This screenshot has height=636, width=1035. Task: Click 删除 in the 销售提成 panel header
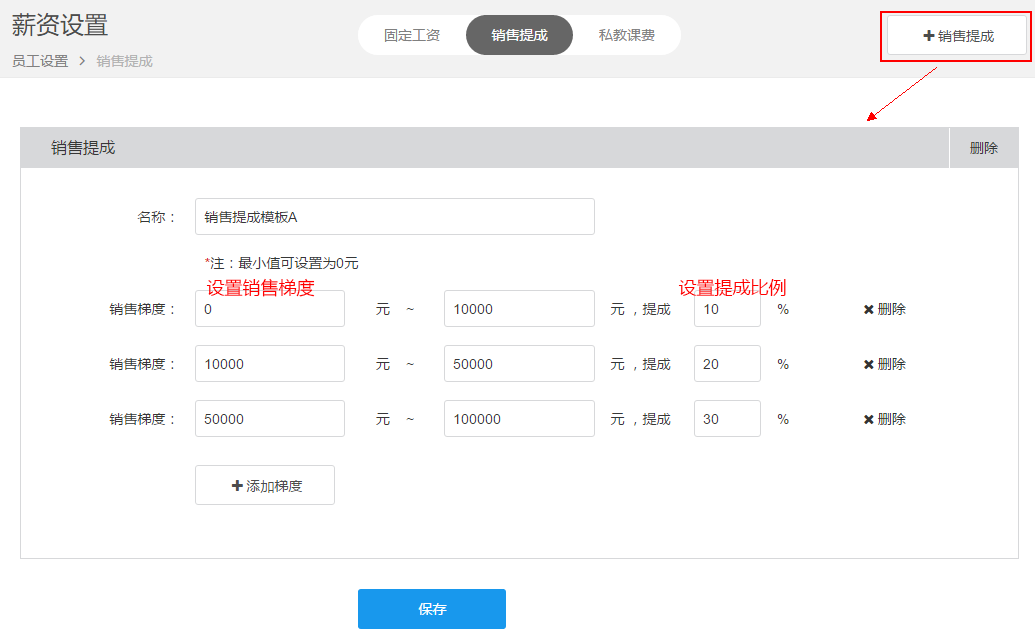983,148
